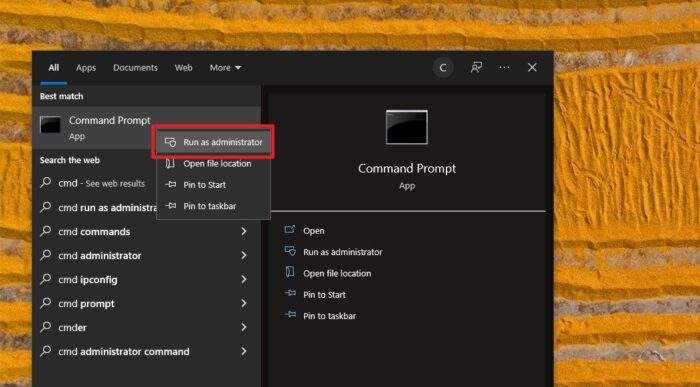Switch to the Apps tab
Viewport: 700px width, 387px height.
[x=86, y=68]
